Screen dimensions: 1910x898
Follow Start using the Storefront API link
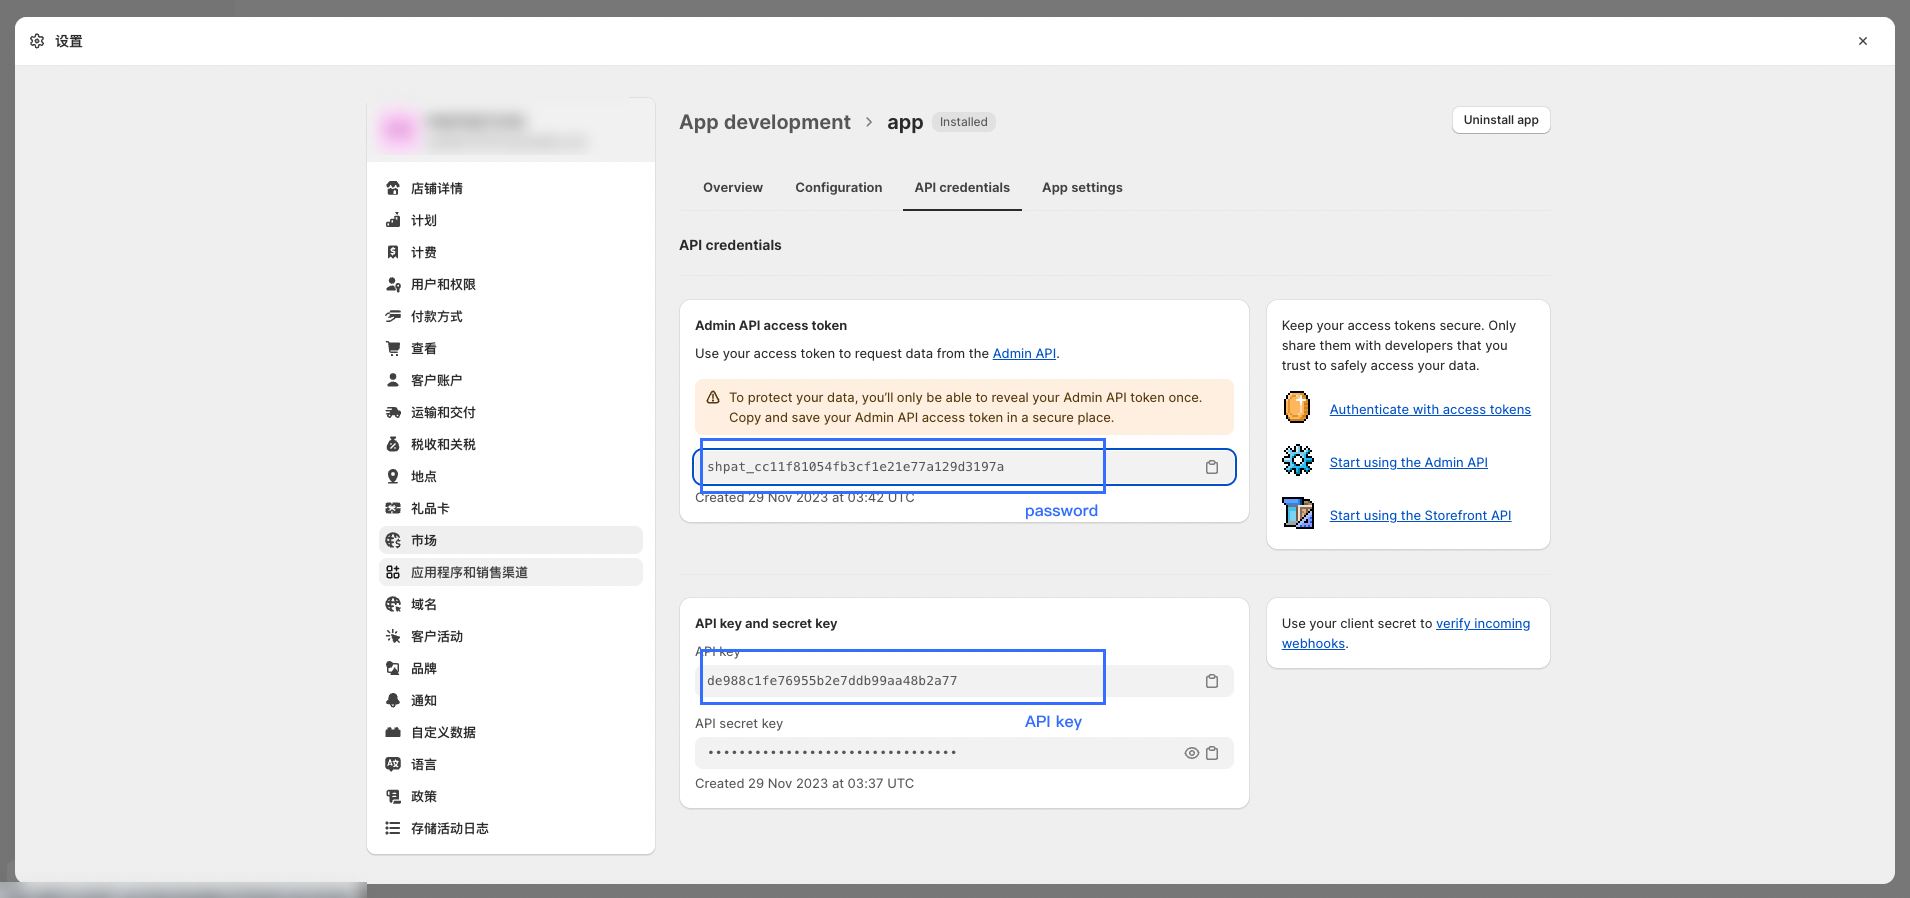coord(1419,516)
